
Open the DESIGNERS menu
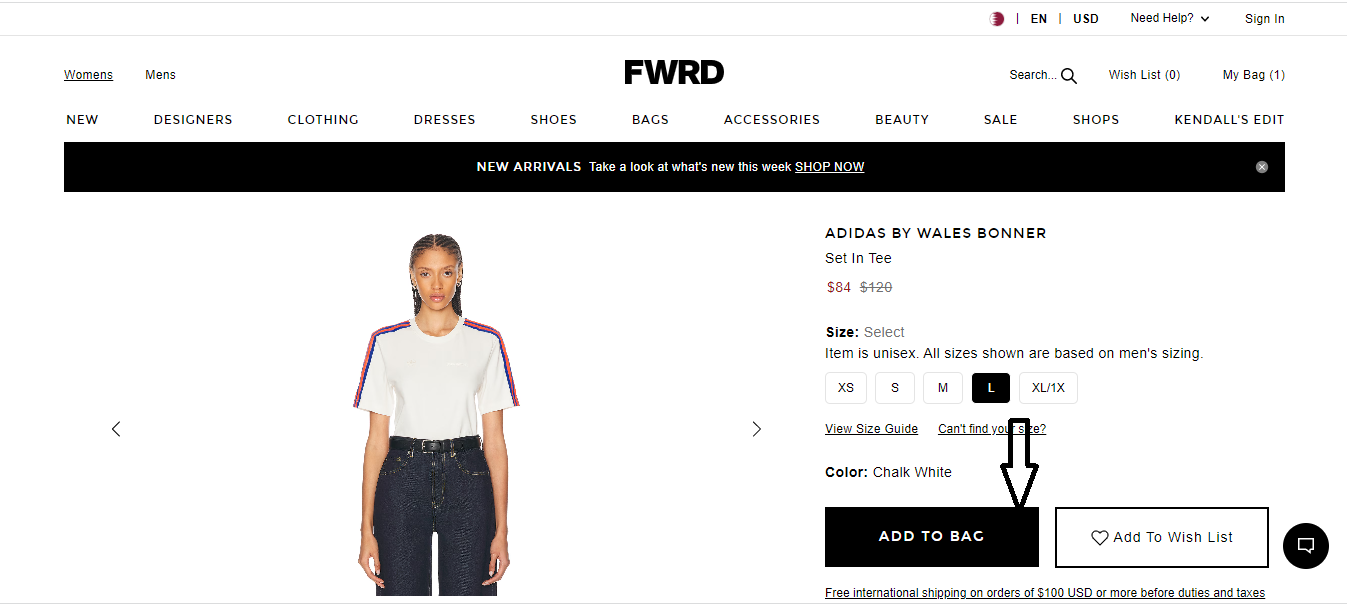tap(193, 119)
